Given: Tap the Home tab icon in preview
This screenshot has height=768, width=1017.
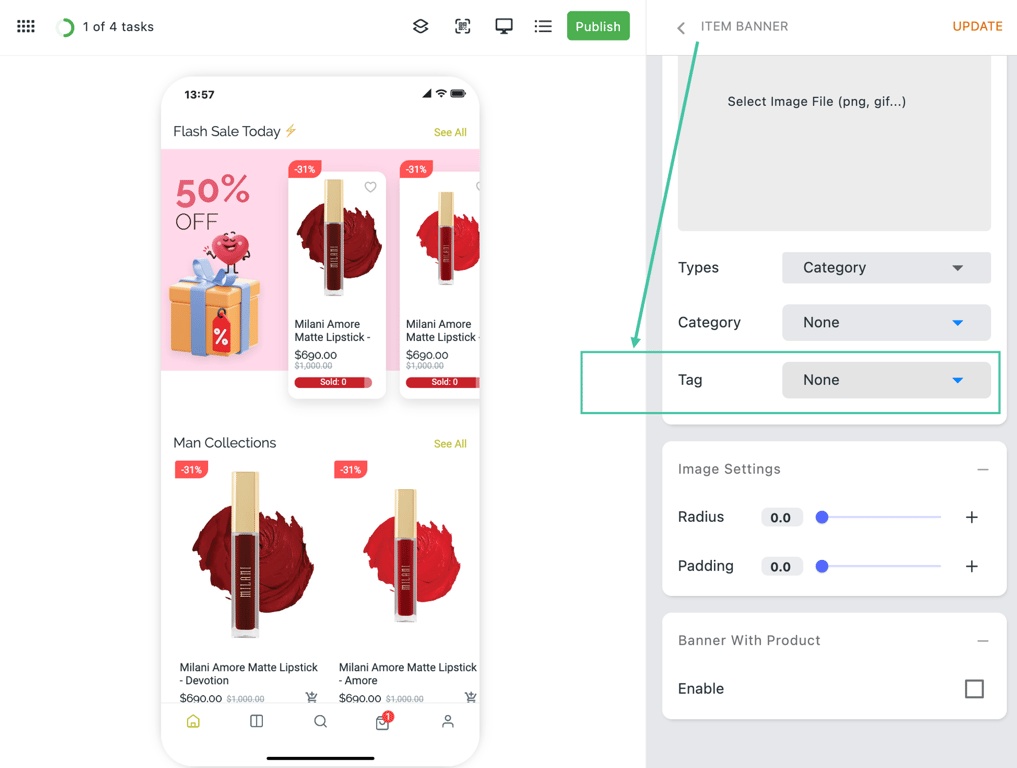Looking at the screenshot, I should [193, 721].
